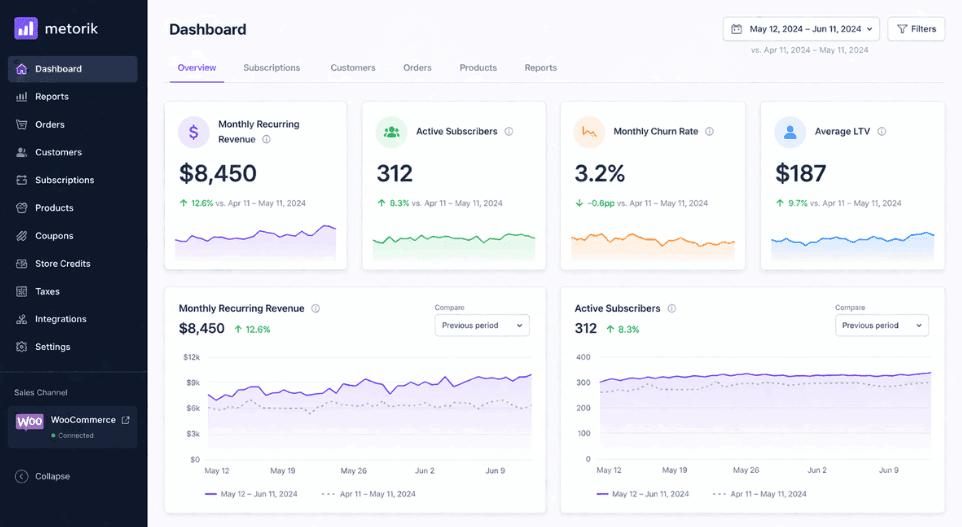Screen dimensions: 962x527
Task: Click the Connected status under WooCommerce
Action: click(x=72, y=436)
